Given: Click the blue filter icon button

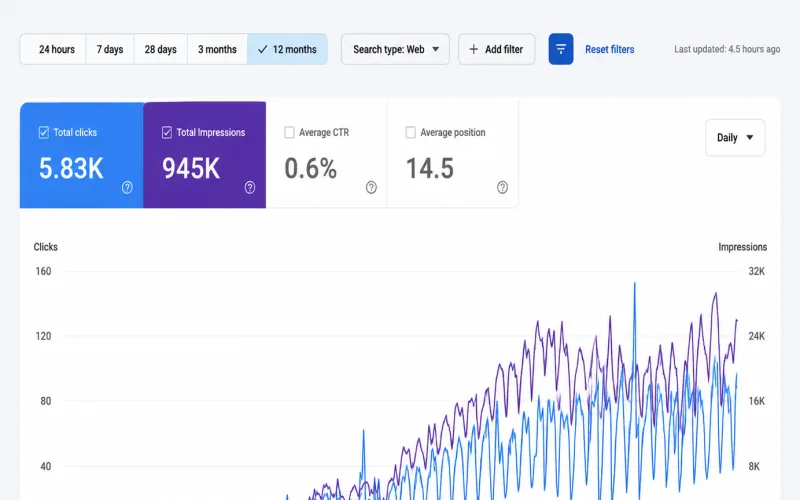Looking at the screenshot, I should (x=561, y=49).
